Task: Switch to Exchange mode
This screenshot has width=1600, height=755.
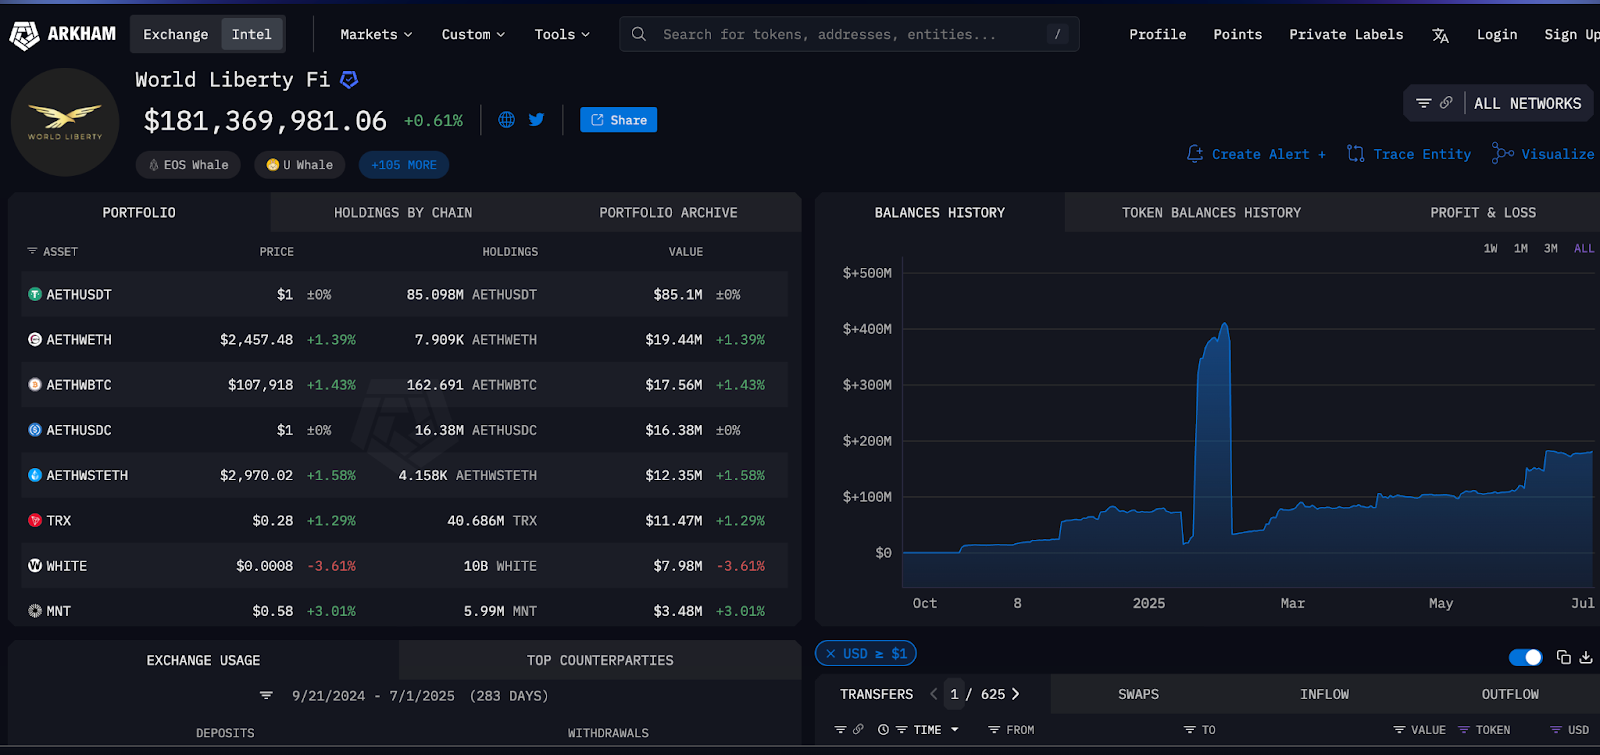Action: [x=176, y=34]
